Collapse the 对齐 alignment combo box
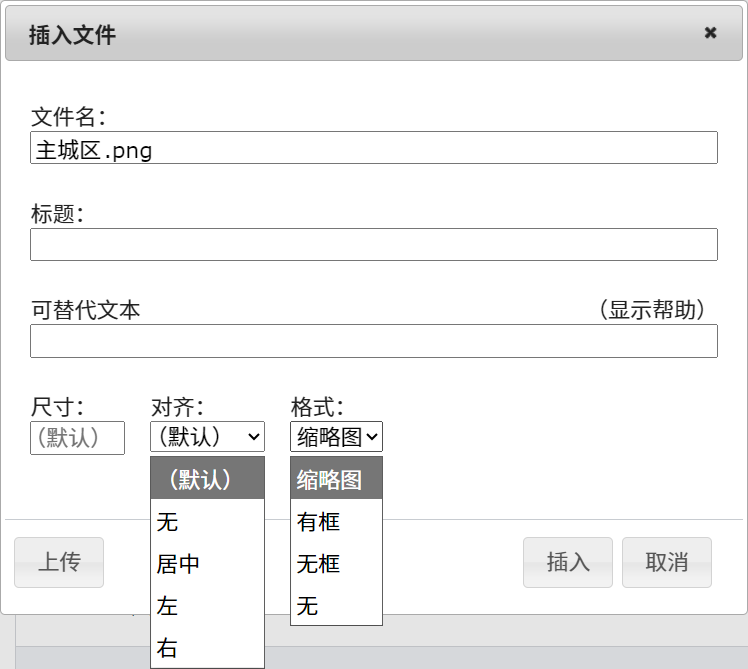 point(207,437)
